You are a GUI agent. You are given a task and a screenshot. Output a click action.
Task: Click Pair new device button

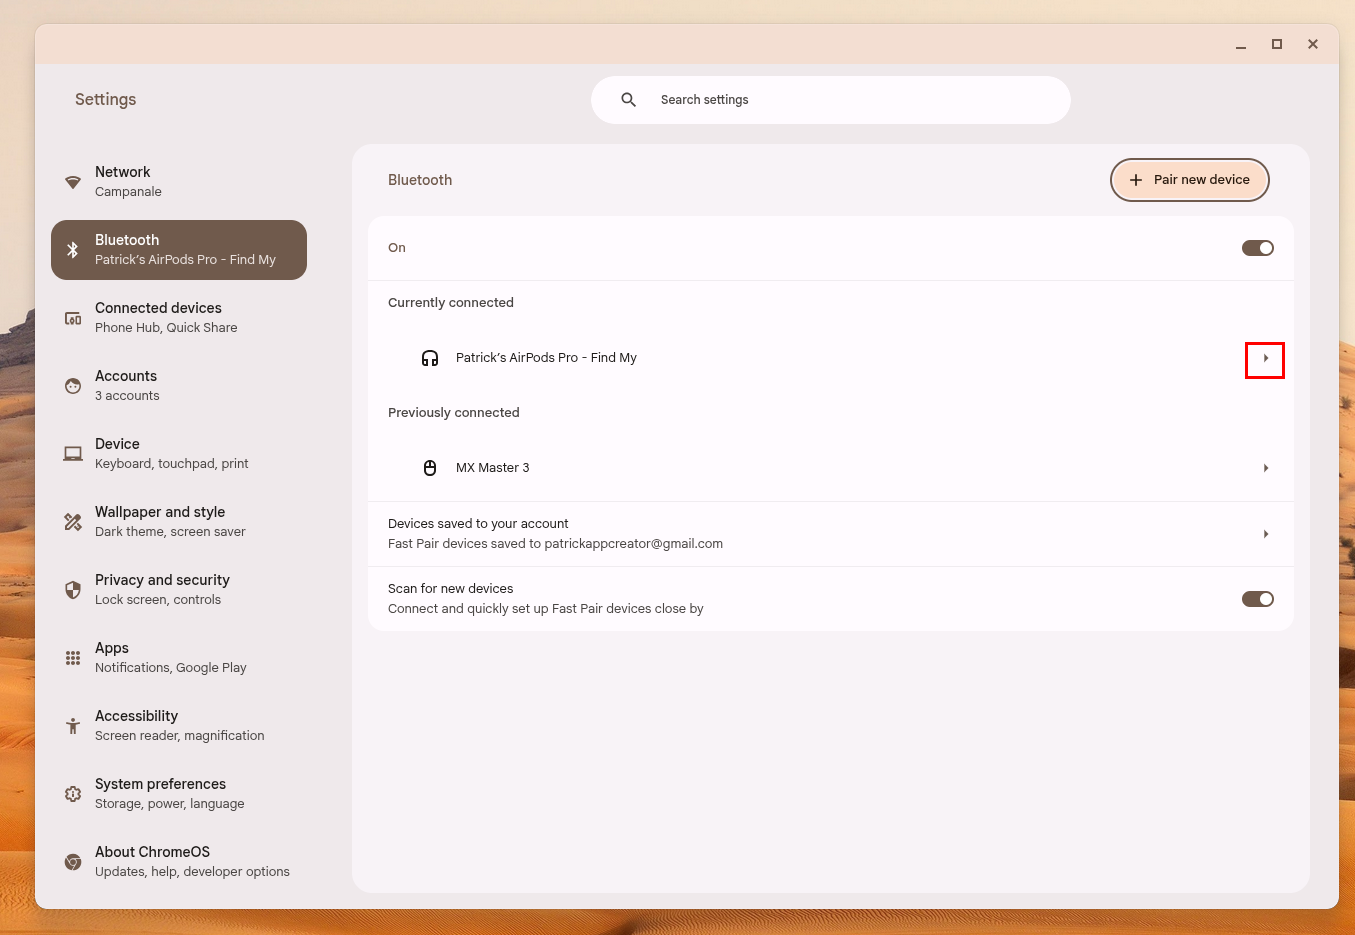click(x=1189, y=180)
